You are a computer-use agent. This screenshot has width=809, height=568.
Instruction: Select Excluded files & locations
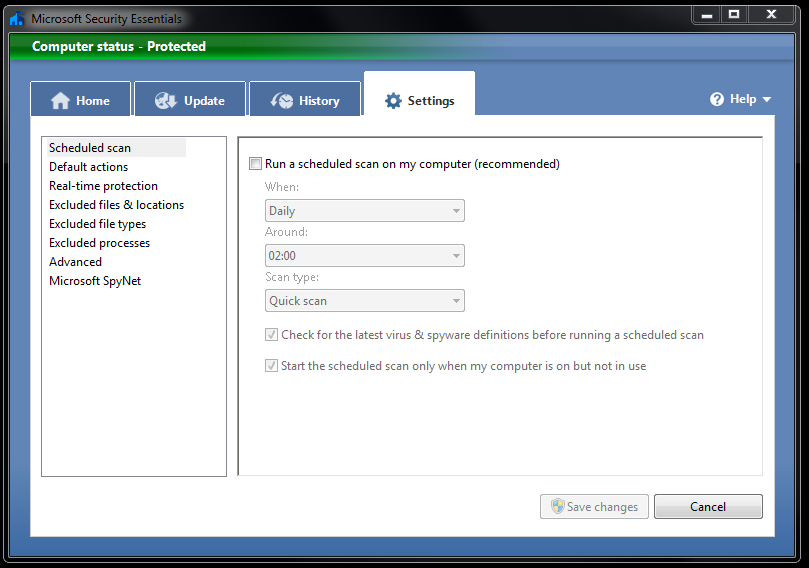tap(117, 205)
